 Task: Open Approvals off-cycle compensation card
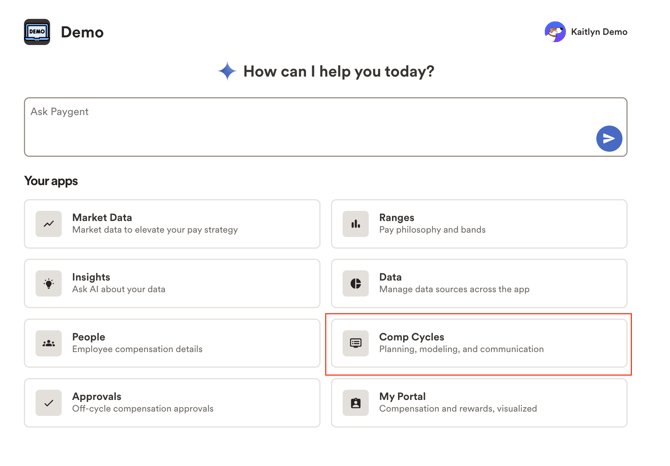pos(172,402)
